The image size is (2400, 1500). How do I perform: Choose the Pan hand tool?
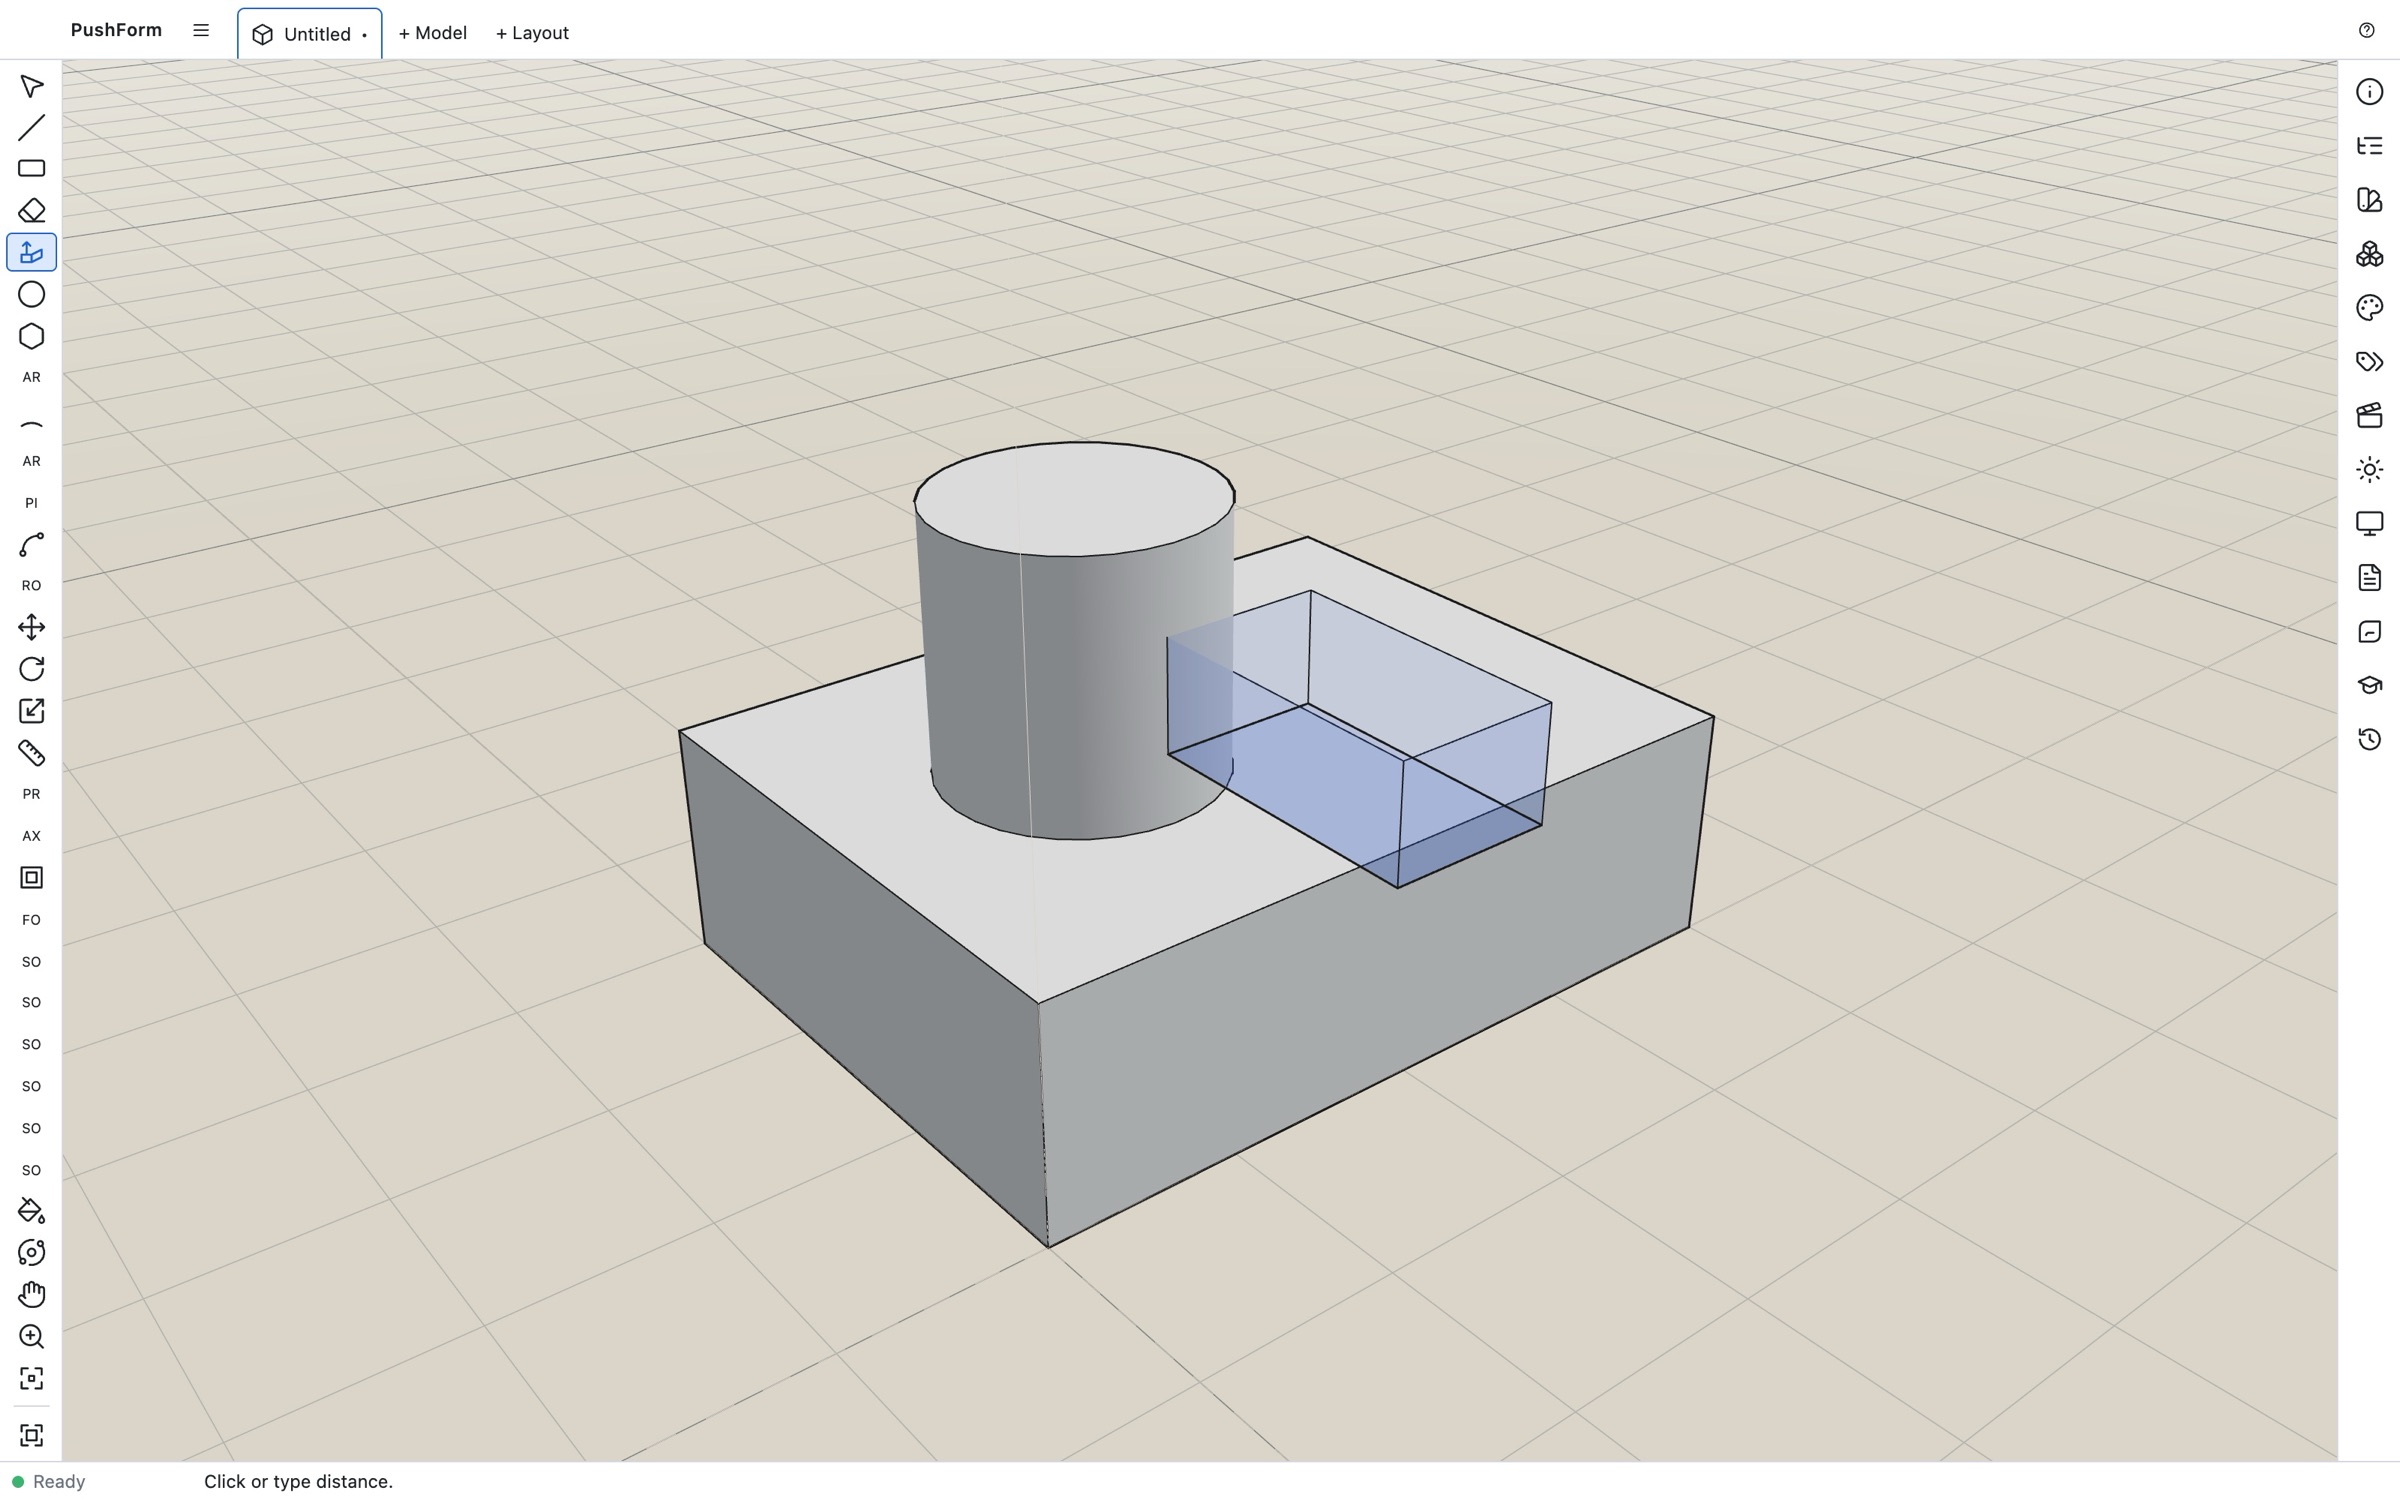pos(31,1295)
